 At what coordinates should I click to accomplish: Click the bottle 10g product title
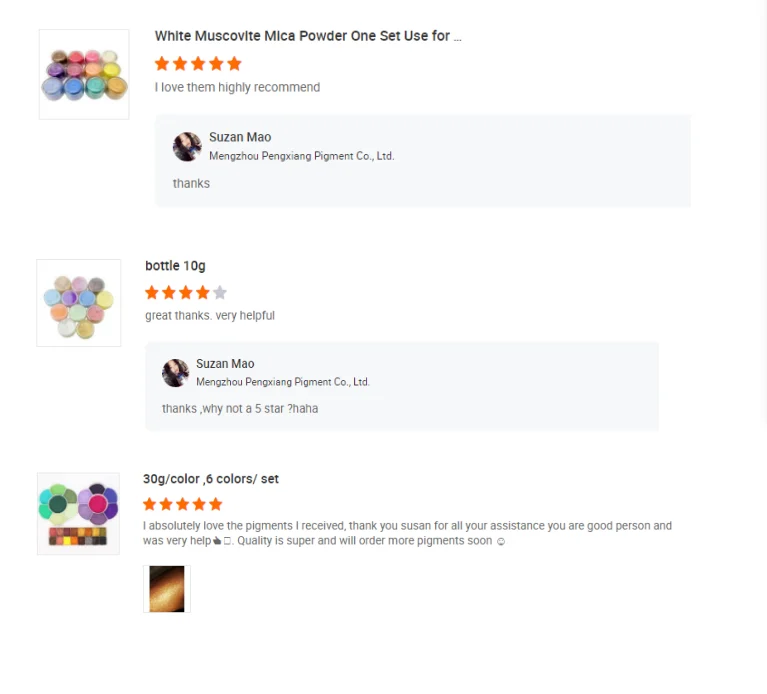(x=175, y=266)
